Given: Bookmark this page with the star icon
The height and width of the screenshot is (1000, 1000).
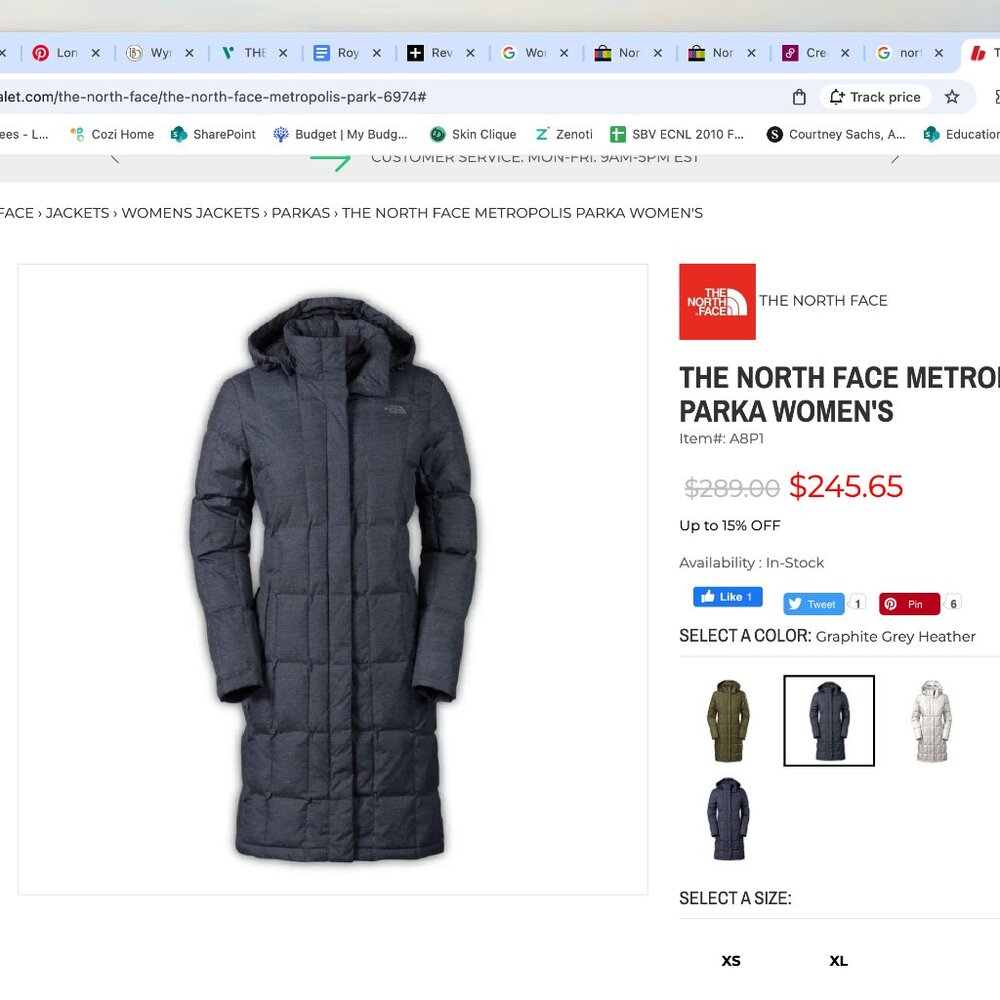Looking at the screenshot, I should click(952, 97).
